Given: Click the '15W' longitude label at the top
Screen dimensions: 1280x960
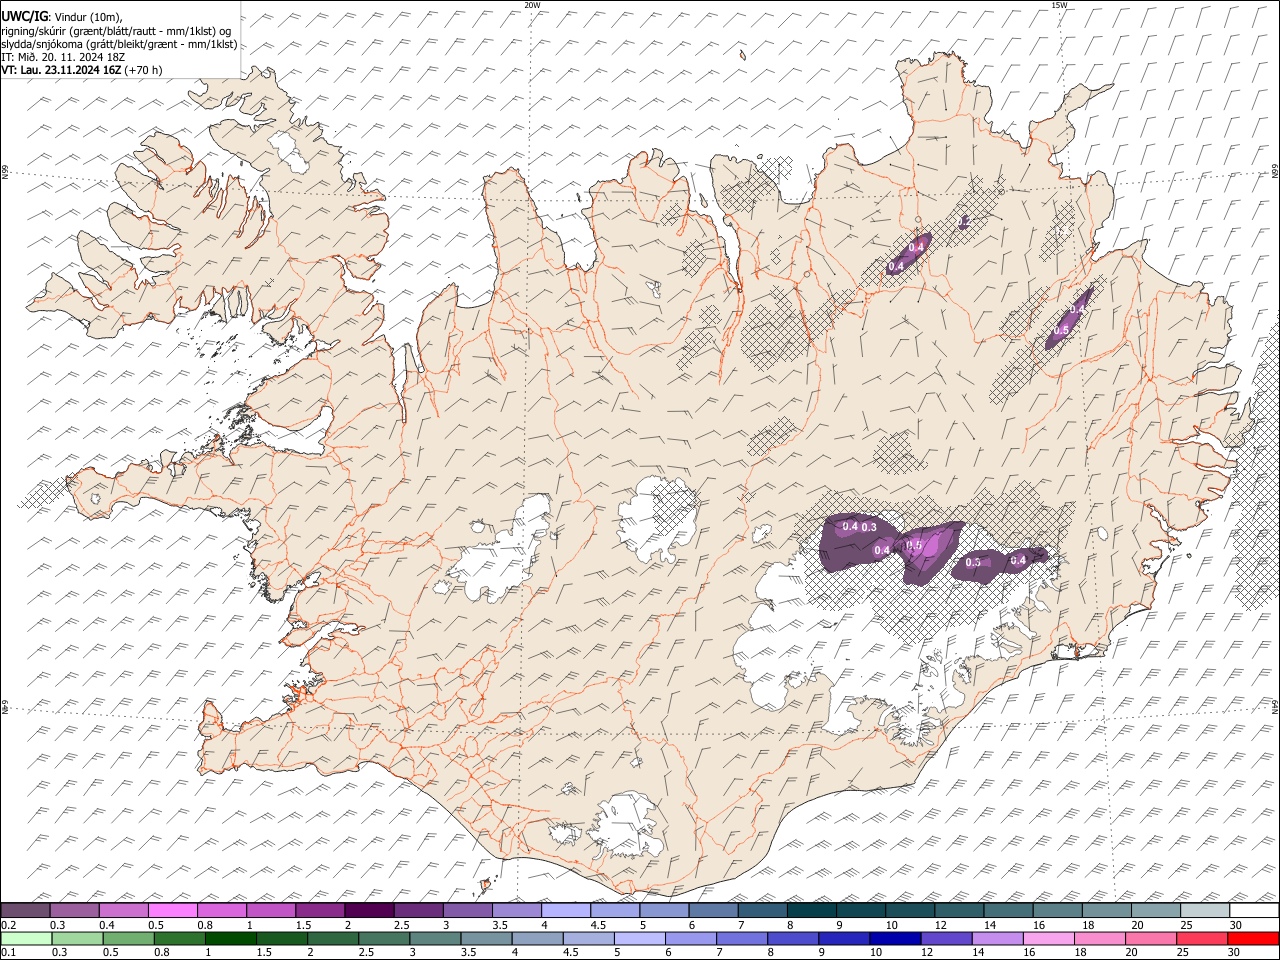Looking at the screenshot, I should click(1058, 5).
